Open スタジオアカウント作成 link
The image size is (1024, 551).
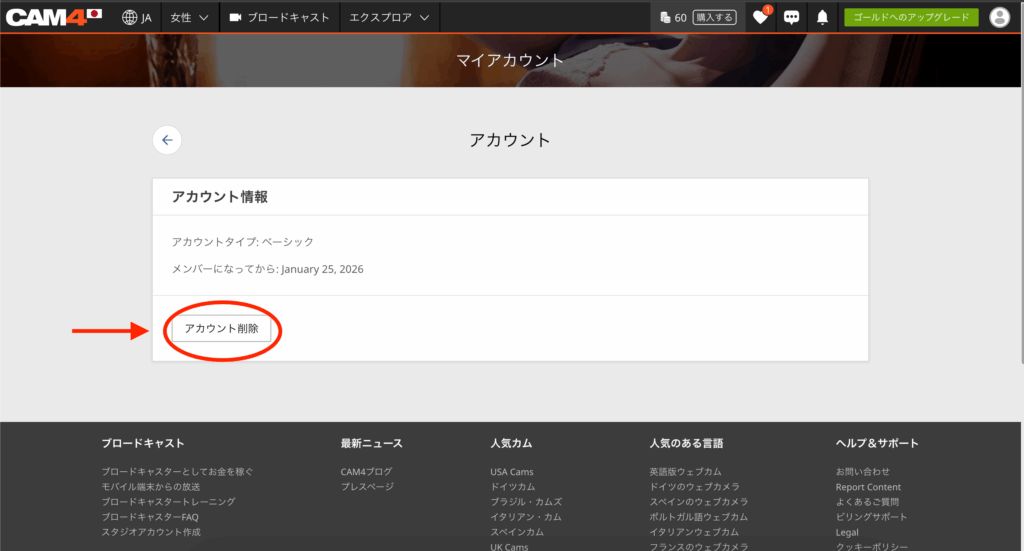[x=151, y=531]
